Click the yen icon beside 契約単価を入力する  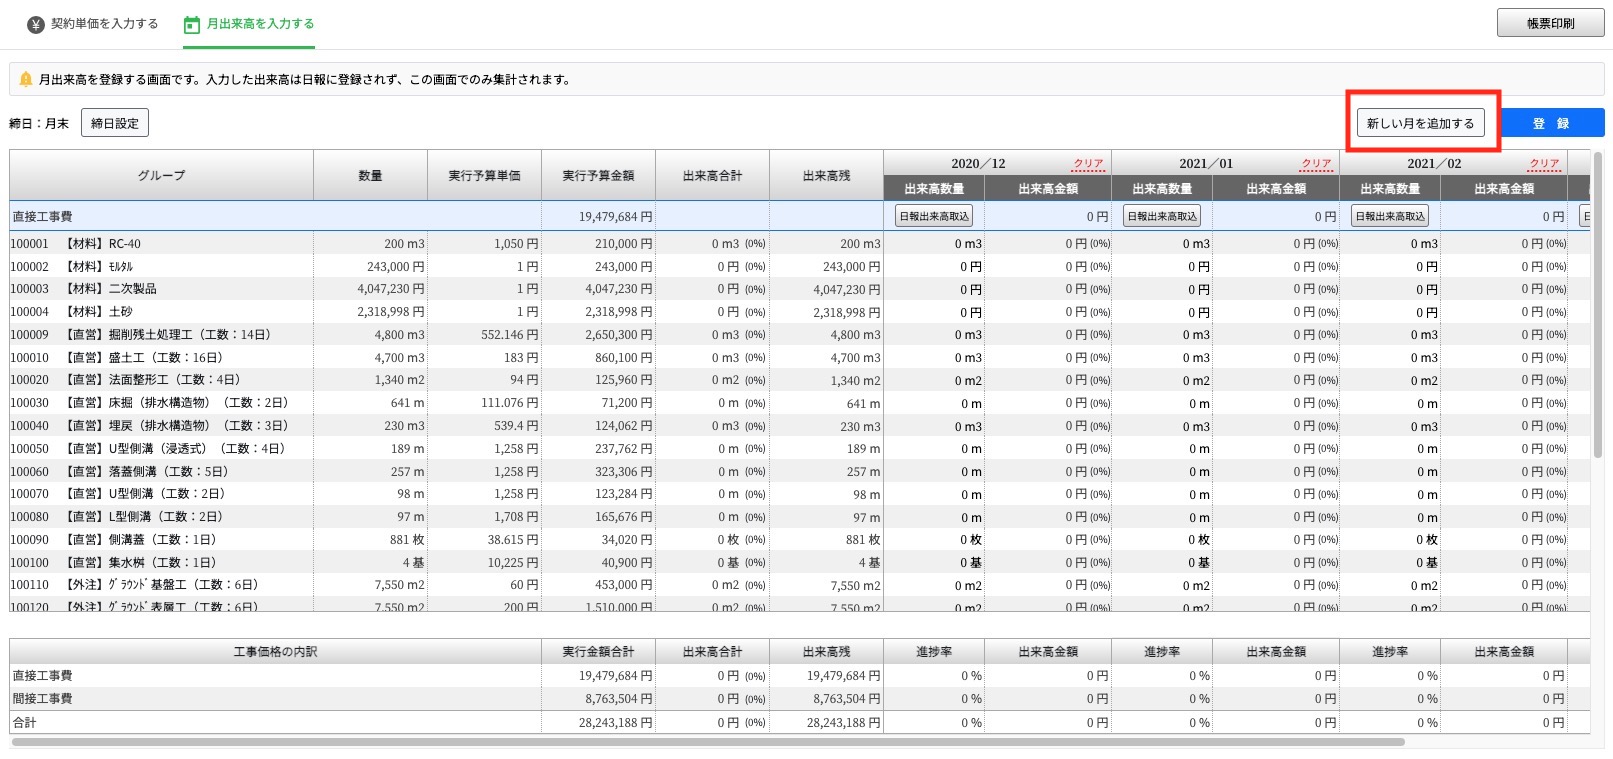(36, 24)
